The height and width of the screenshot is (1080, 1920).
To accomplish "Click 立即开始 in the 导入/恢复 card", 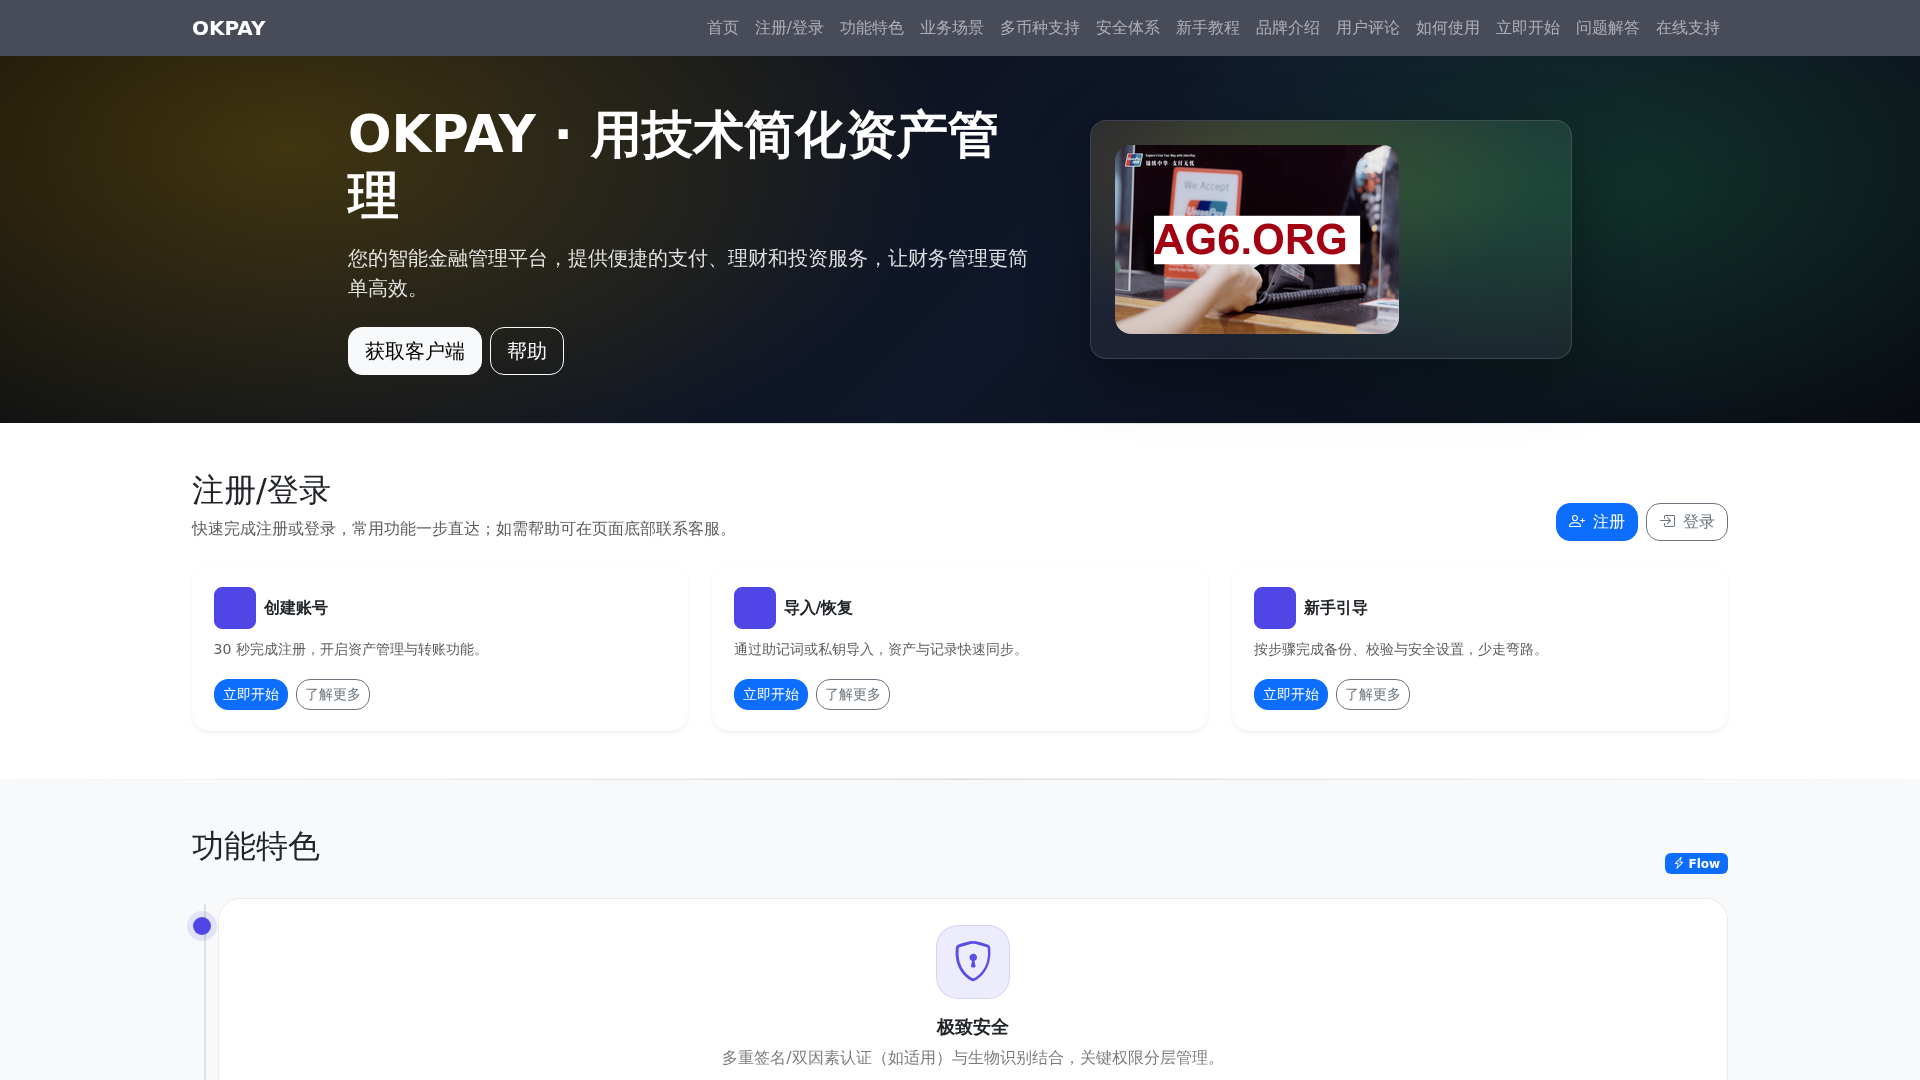I will pyautogui.click(x=771, y=695).
